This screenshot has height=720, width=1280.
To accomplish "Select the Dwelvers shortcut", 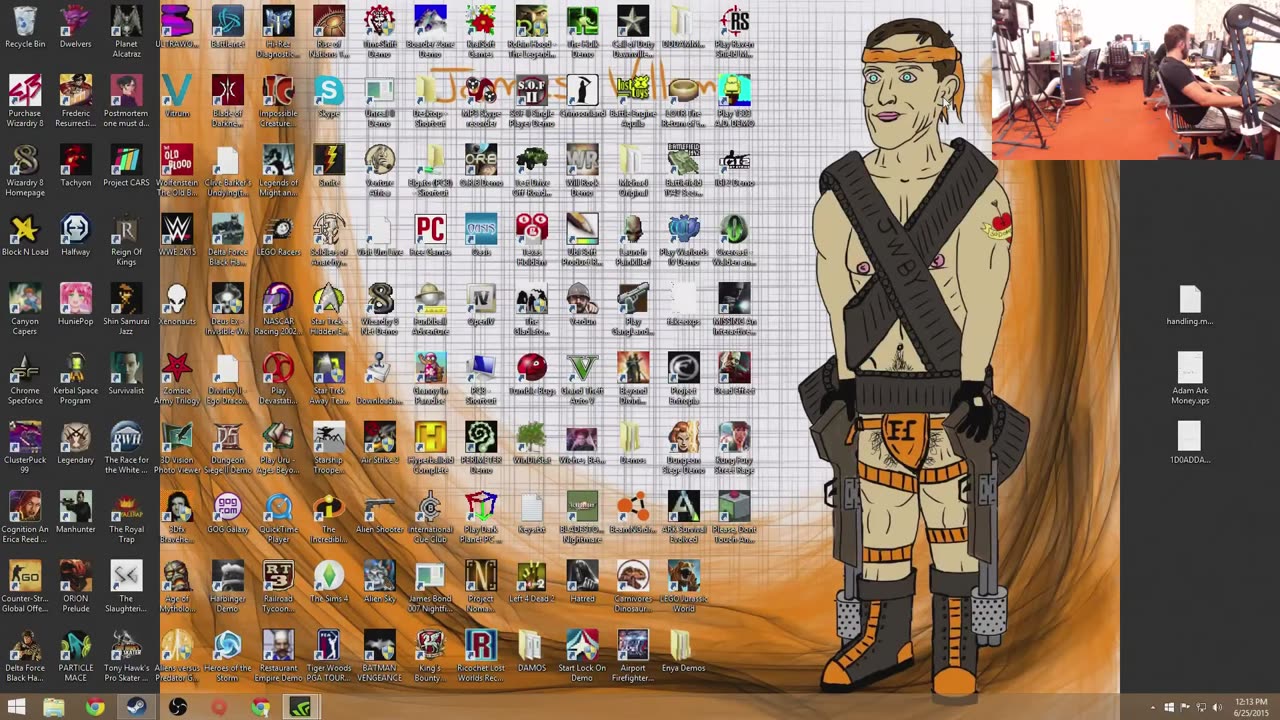I will pos(75,27).
